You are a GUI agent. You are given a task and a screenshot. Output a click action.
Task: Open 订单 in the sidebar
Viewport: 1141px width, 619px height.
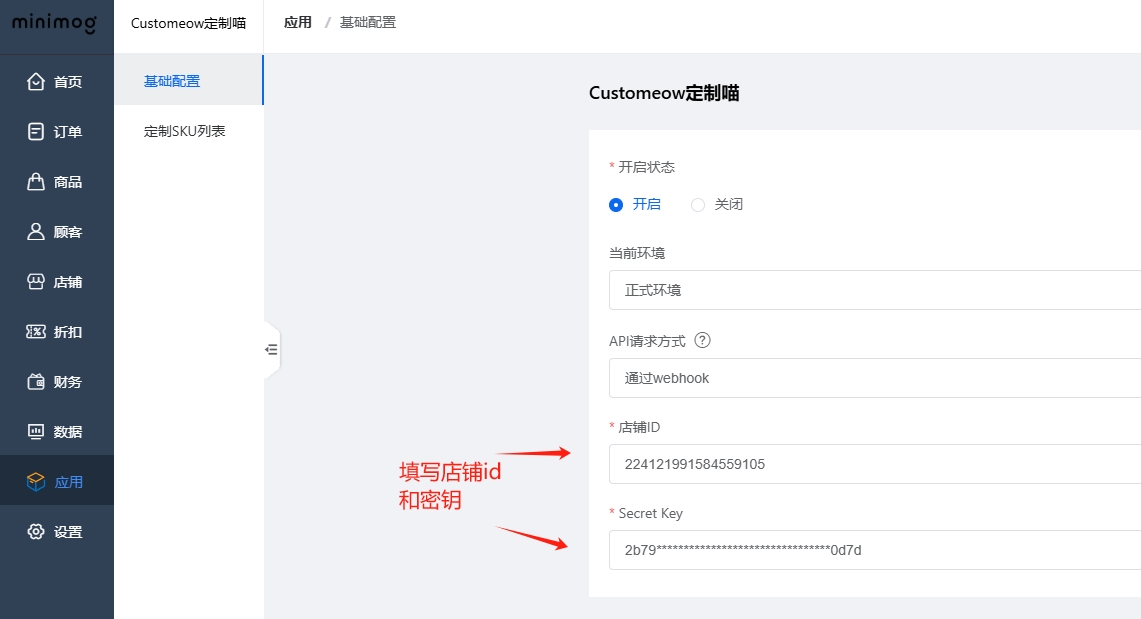(57, 132)
